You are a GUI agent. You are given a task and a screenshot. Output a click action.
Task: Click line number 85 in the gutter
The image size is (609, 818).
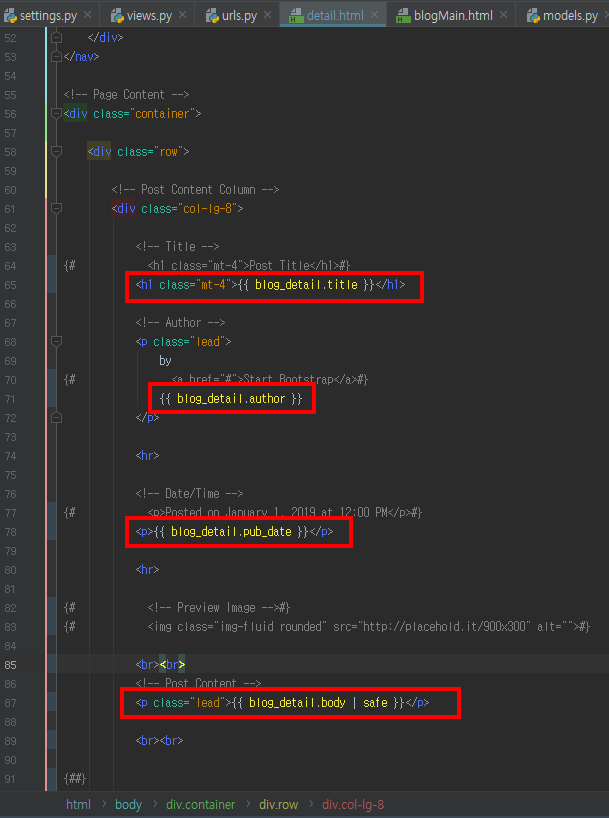tap(10, 665)
